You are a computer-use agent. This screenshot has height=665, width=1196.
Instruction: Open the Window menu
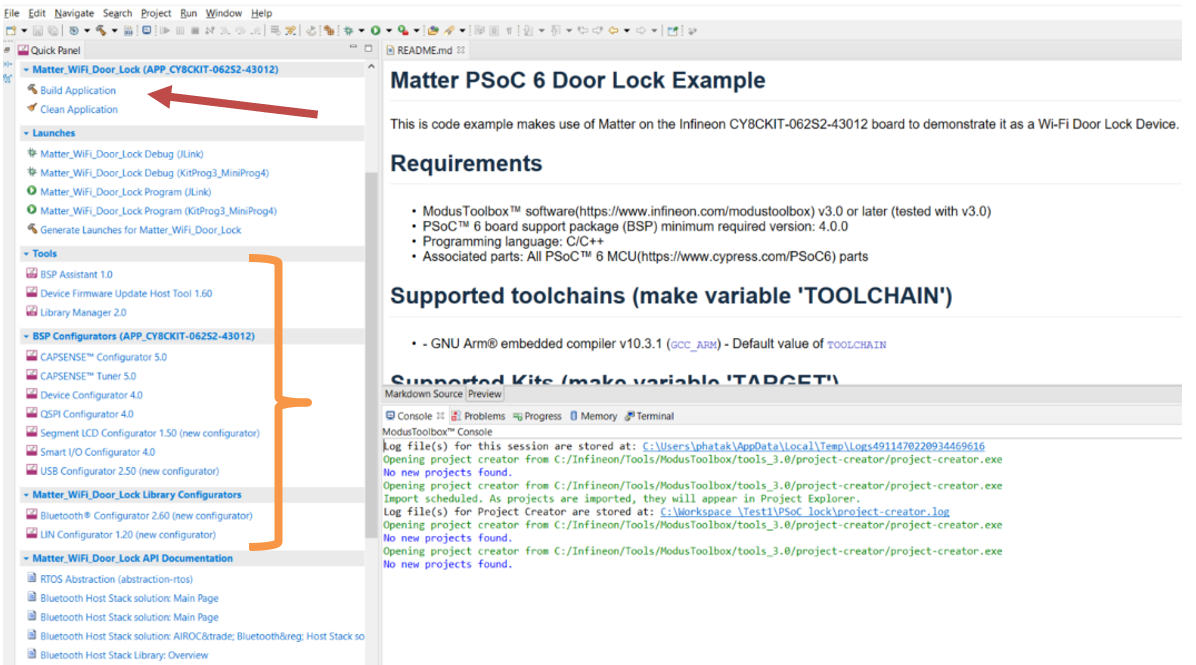[223, 13]
